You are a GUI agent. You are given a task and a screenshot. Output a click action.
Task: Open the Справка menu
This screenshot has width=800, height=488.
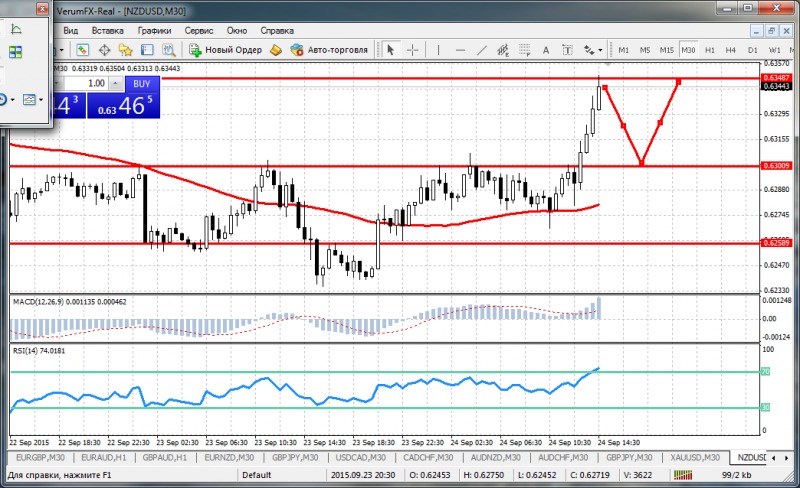(x=277, y=31)
